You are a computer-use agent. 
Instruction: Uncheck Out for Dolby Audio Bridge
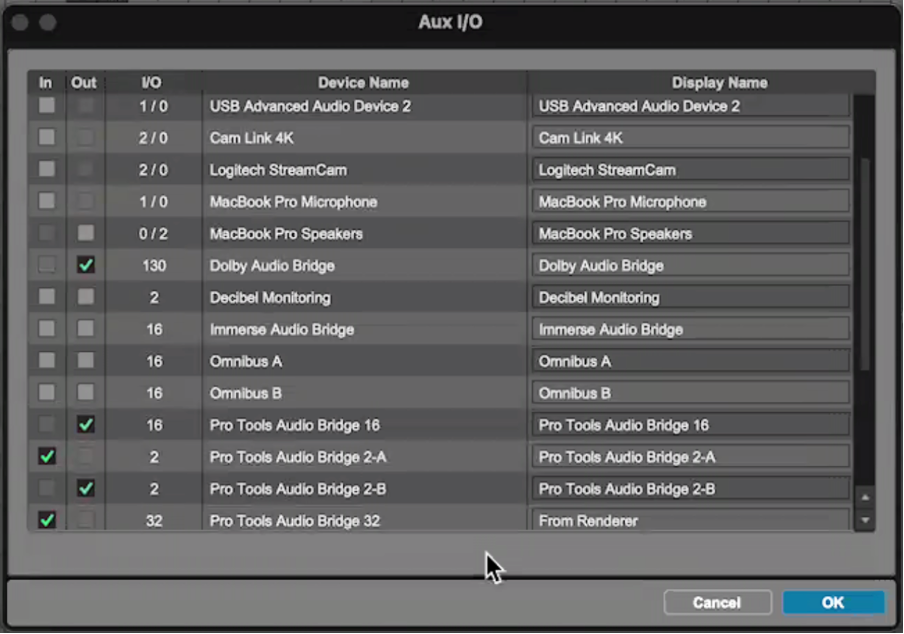click(x=86, y=265)
